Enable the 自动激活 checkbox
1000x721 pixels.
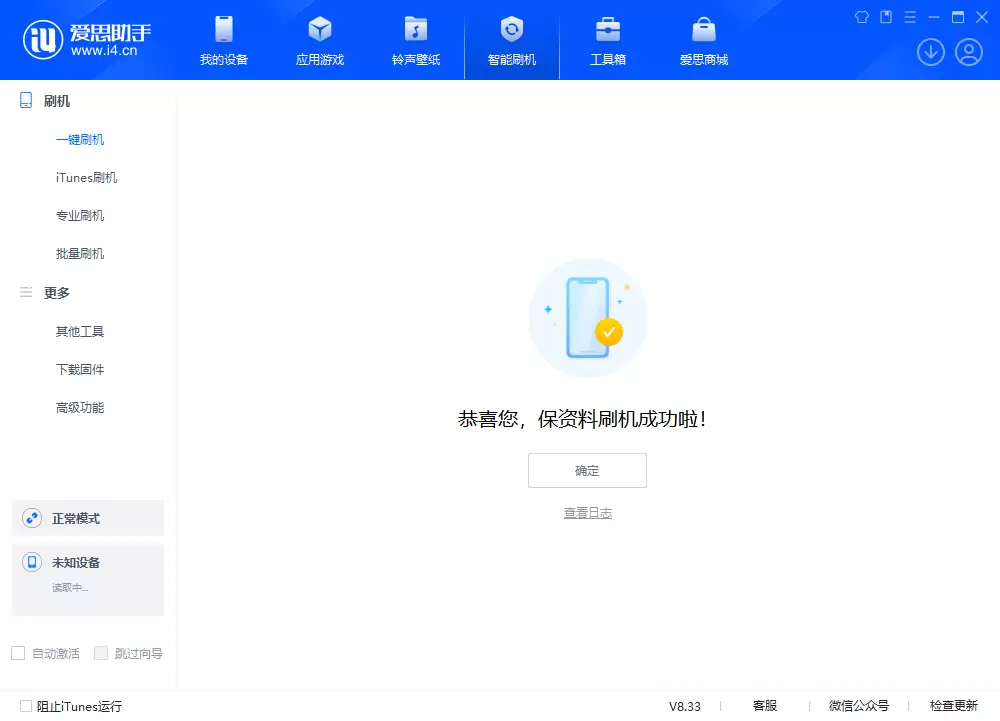click(x=18, y=652)
